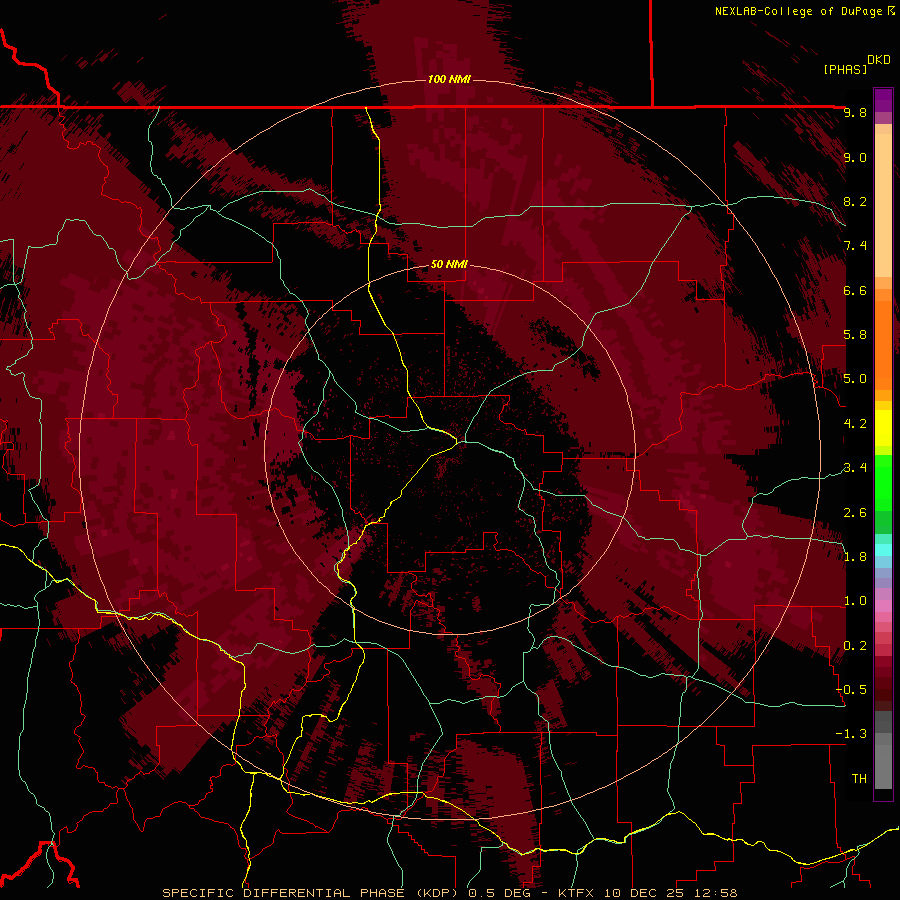The width and height of the screenshot is (900, 900).
Task: Click the 0.2 scale value
Action: (x=855, y=646)
